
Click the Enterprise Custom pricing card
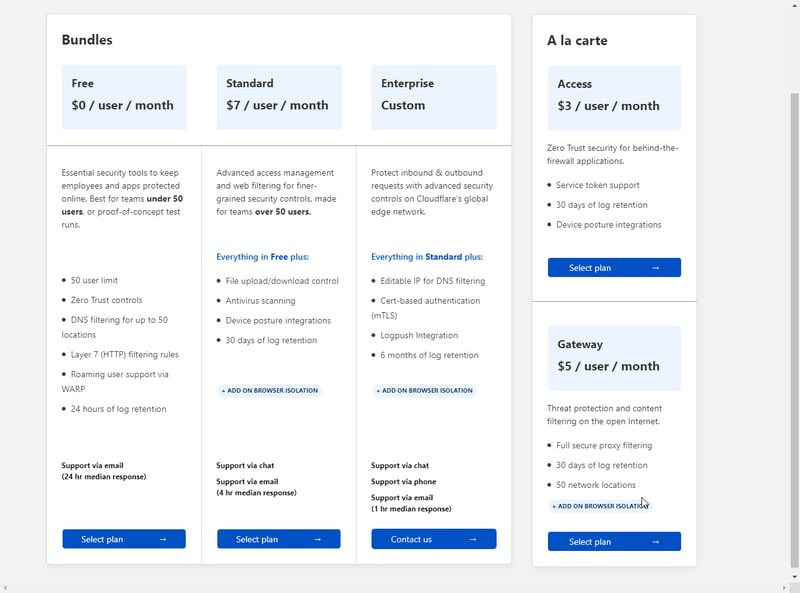click(434, 97)
